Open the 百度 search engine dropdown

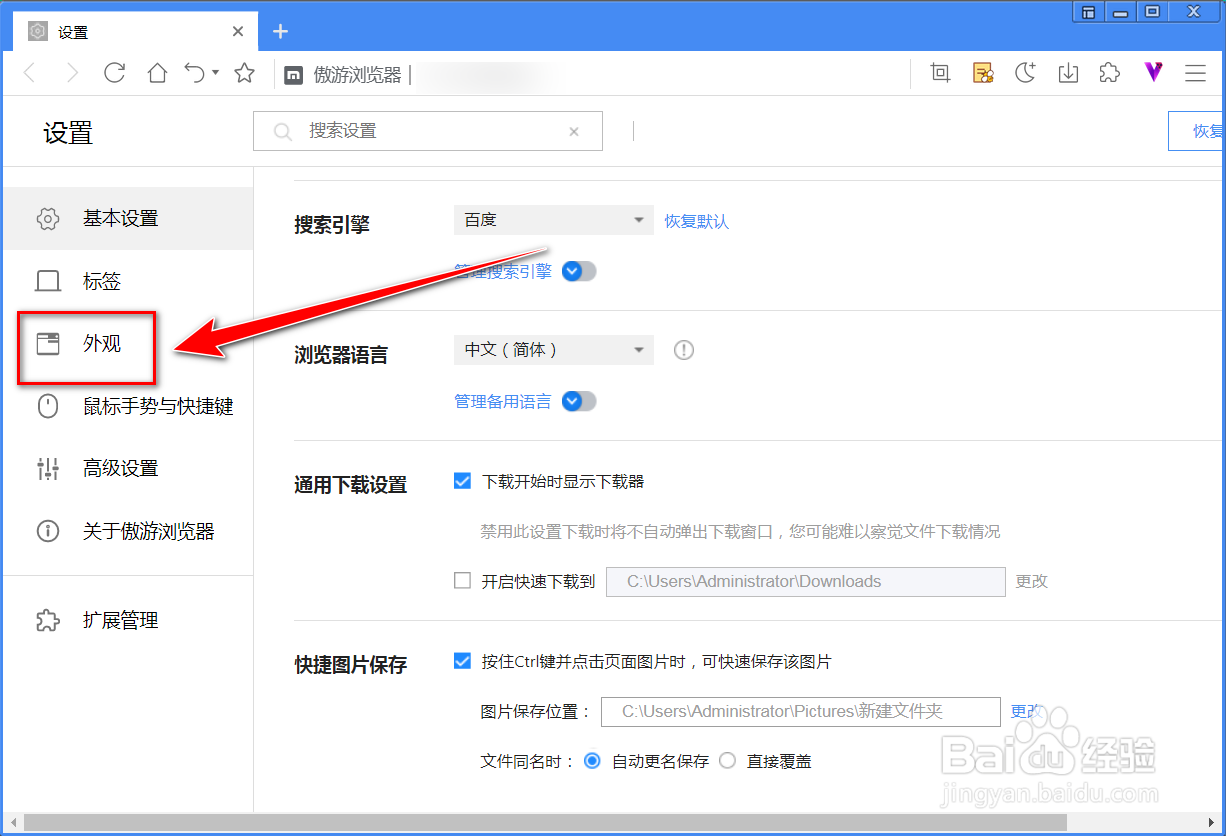coord(554,220)
